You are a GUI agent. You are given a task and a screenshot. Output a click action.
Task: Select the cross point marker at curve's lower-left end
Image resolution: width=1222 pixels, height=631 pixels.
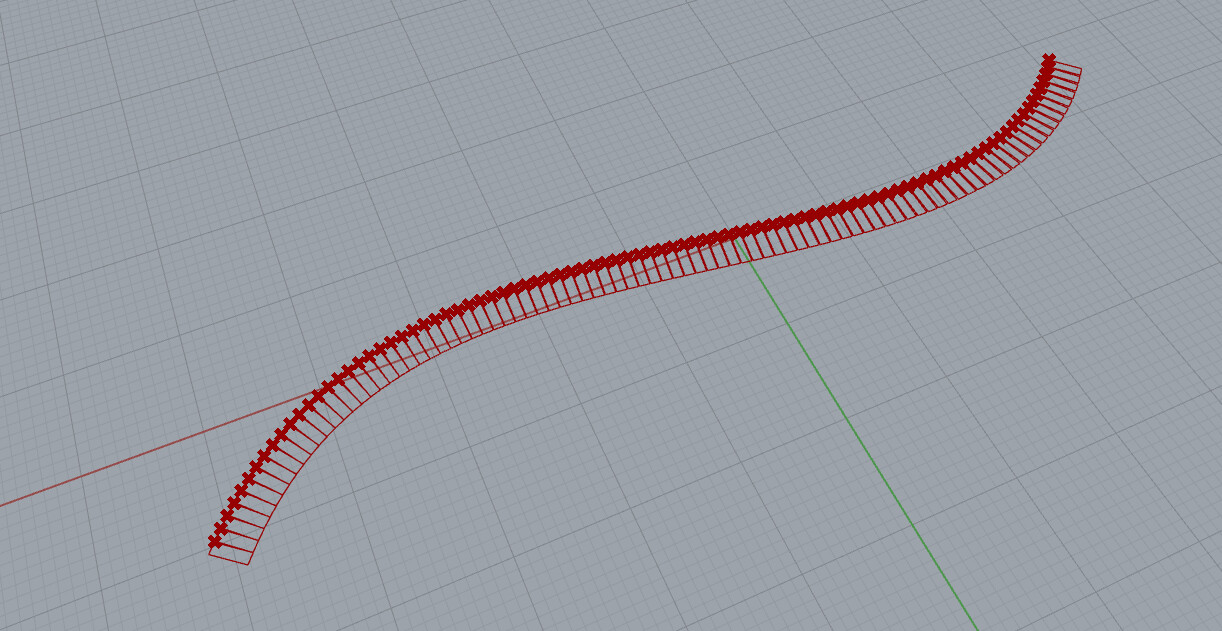[x=215, y=541]
